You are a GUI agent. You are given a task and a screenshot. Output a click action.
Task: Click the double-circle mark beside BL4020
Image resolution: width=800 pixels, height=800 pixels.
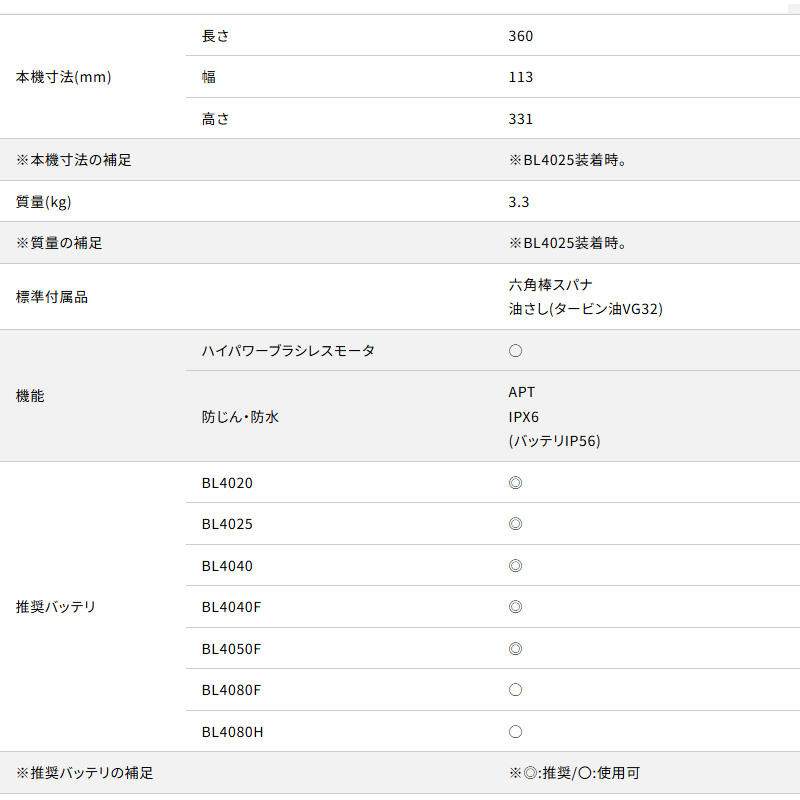coord(515,483)
